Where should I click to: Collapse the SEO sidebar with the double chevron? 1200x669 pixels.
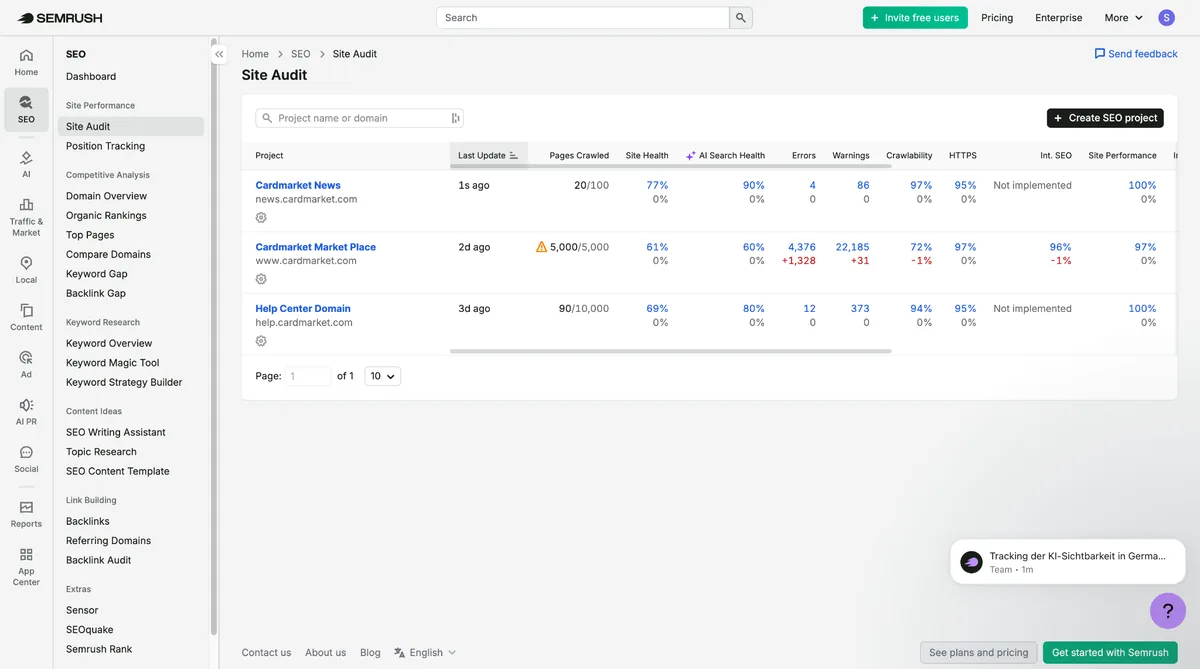pyautogui.click(x=219, y=54)
